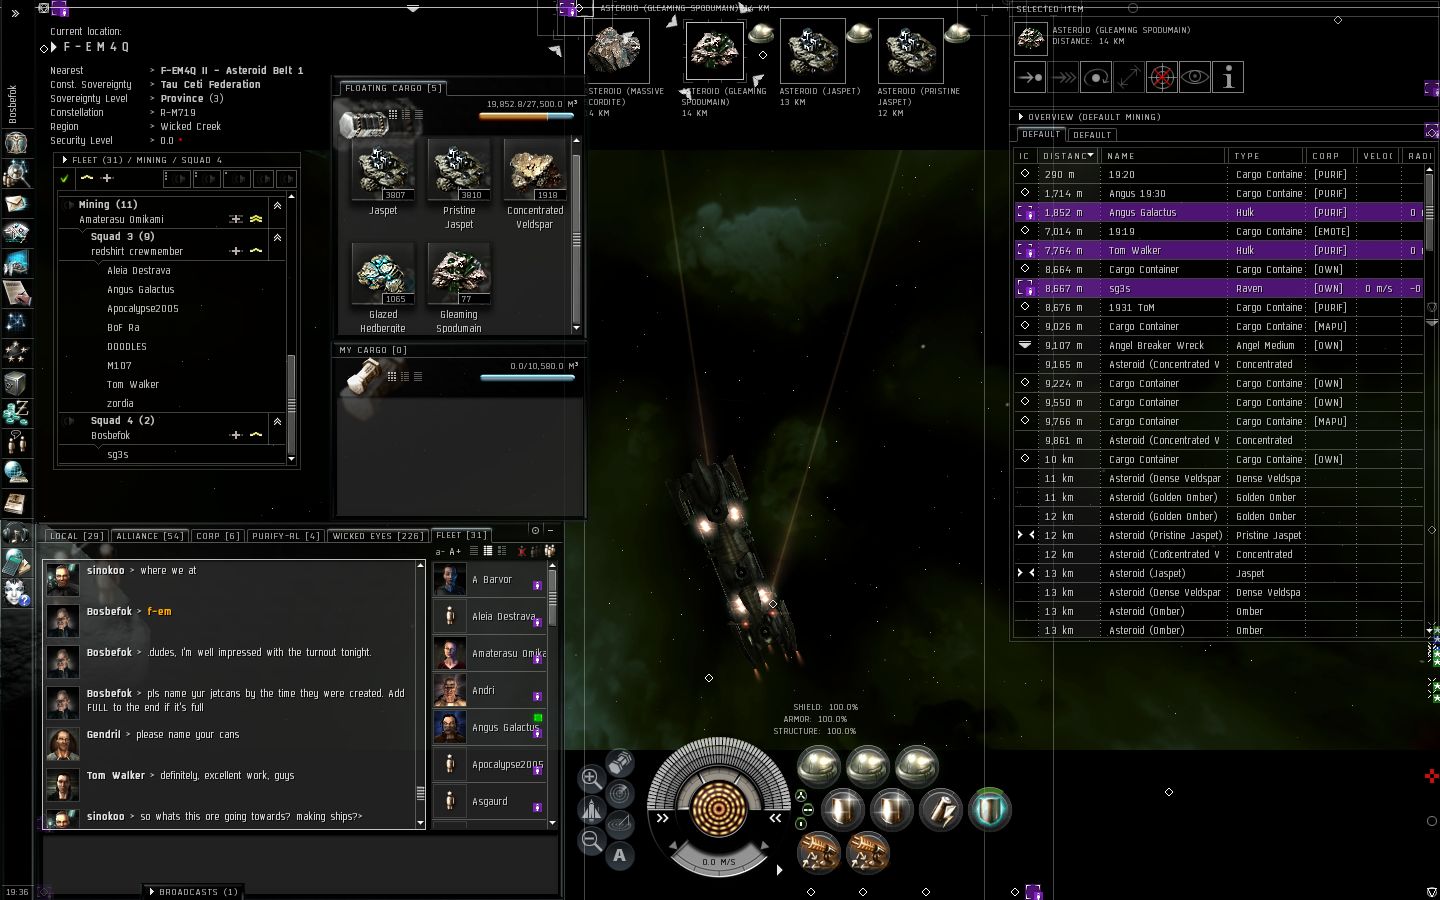
Task: Select Amaterasu Omikami in the fleet chat member list
Action: 490,653
